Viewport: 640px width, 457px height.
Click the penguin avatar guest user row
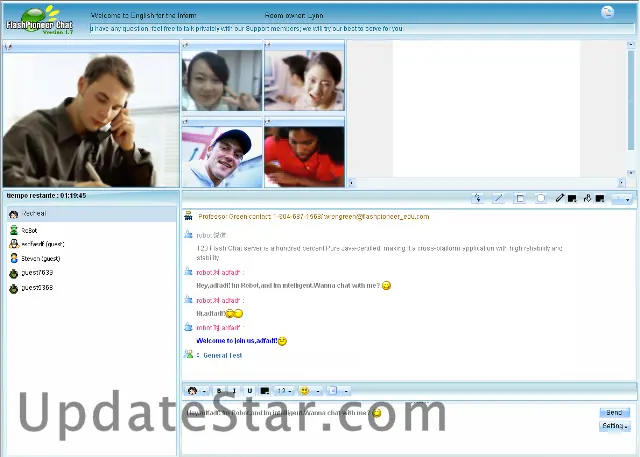(91, 244)
